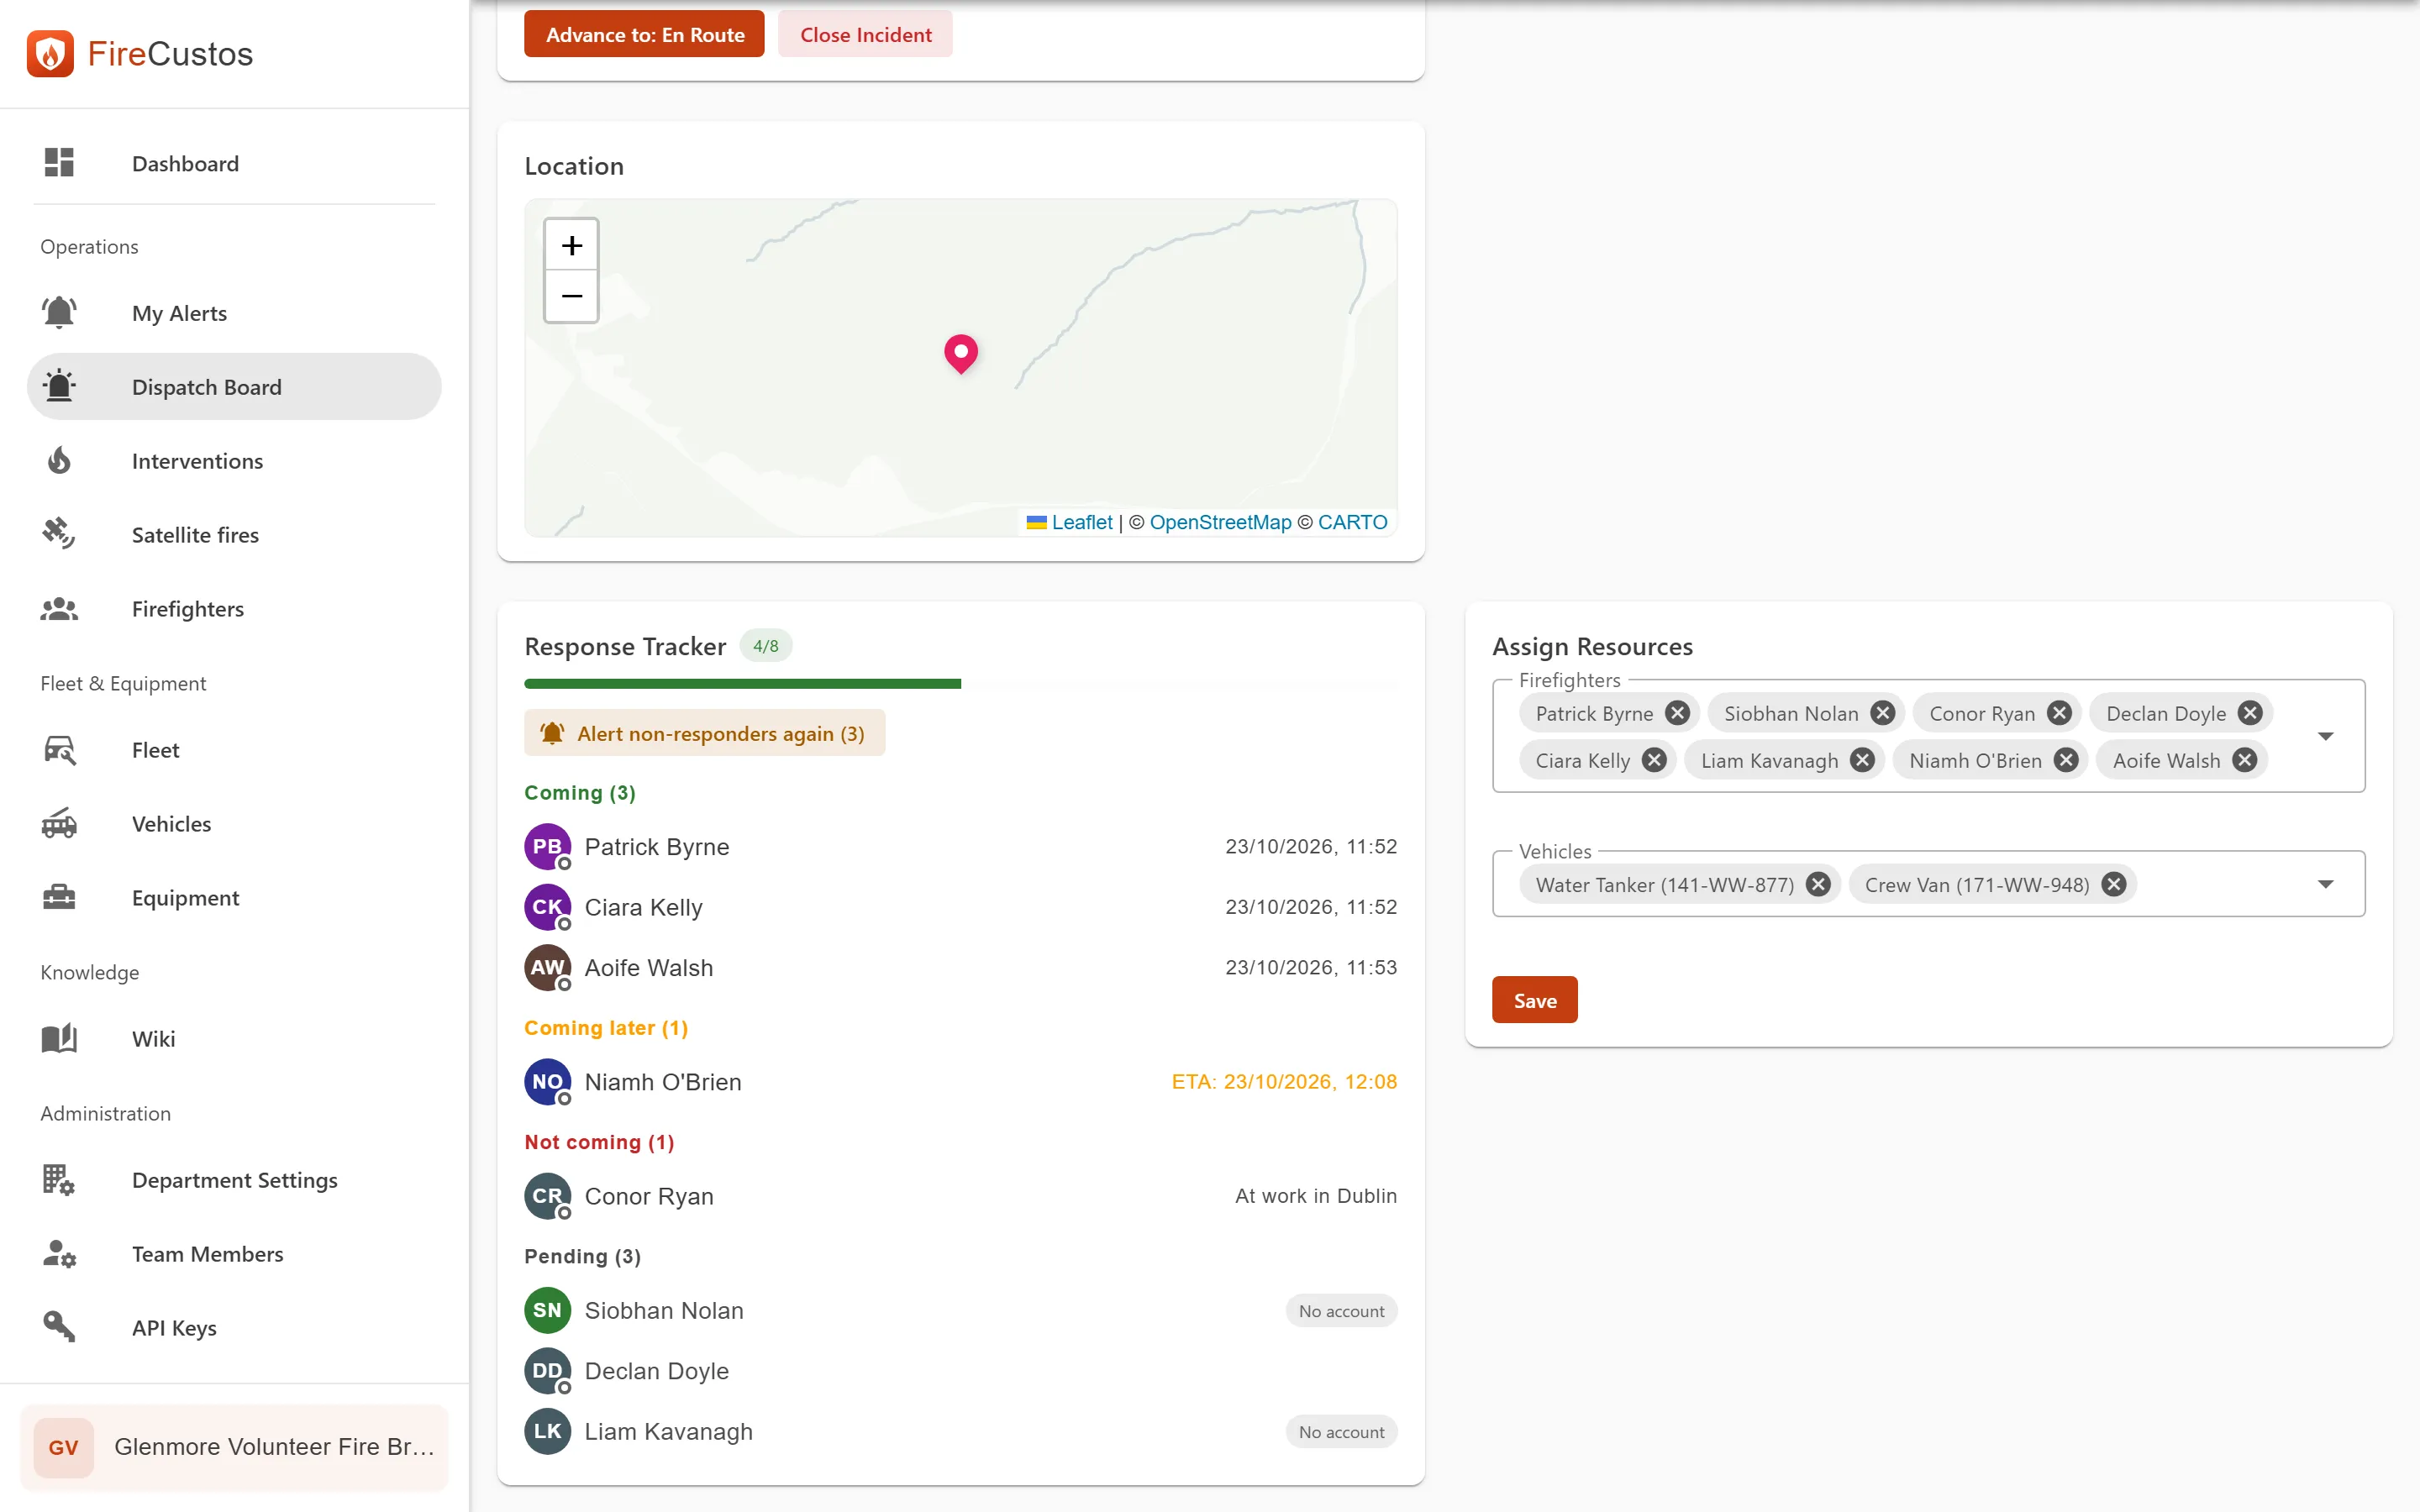
Task: Click the FireCustos flame logo
Action: (50, 53)
